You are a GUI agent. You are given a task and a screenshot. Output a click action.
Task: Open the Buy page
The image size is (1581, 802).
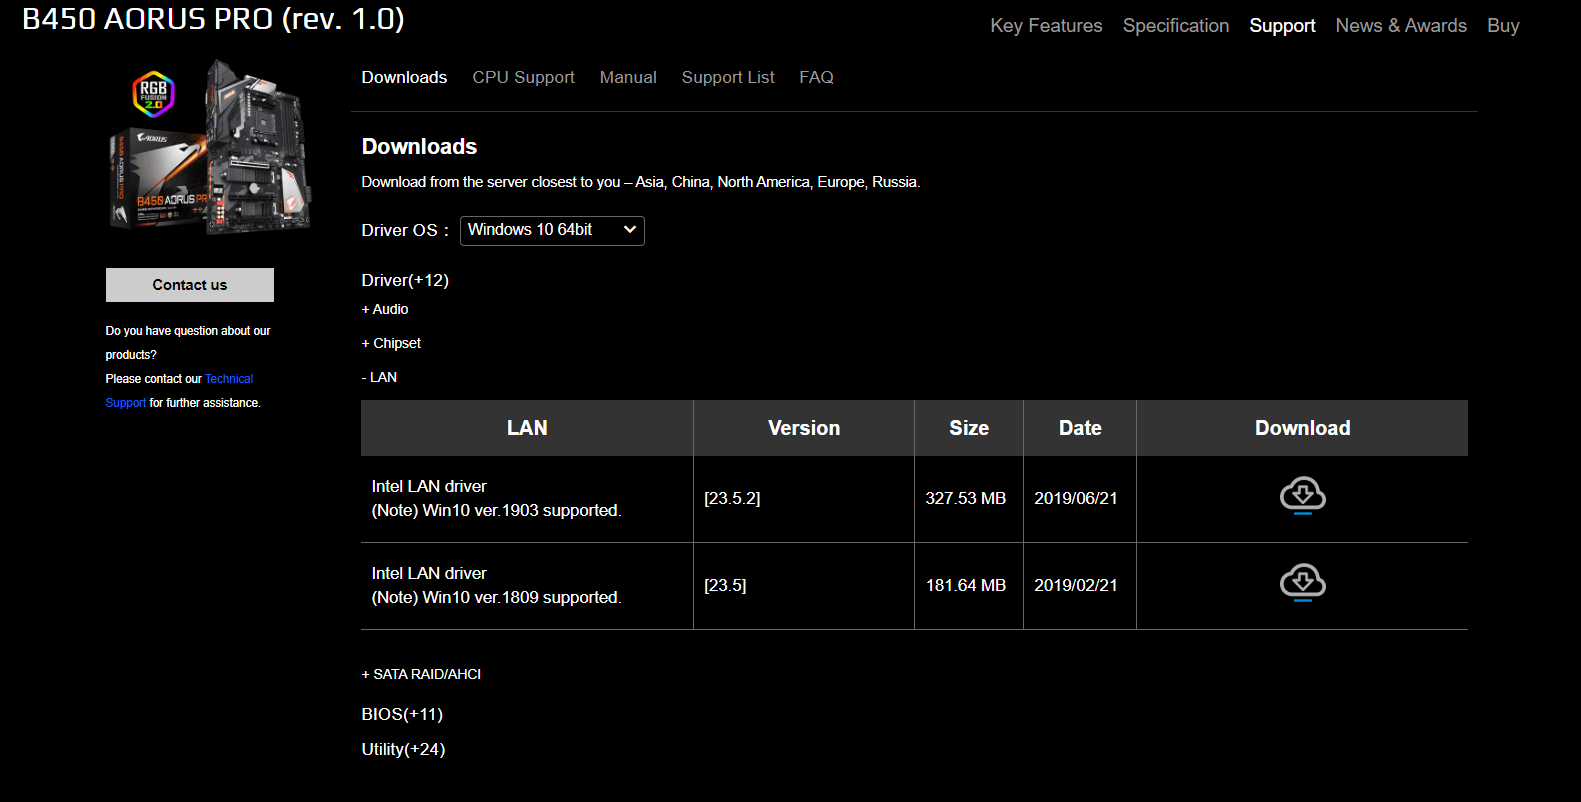point(1503,26)
